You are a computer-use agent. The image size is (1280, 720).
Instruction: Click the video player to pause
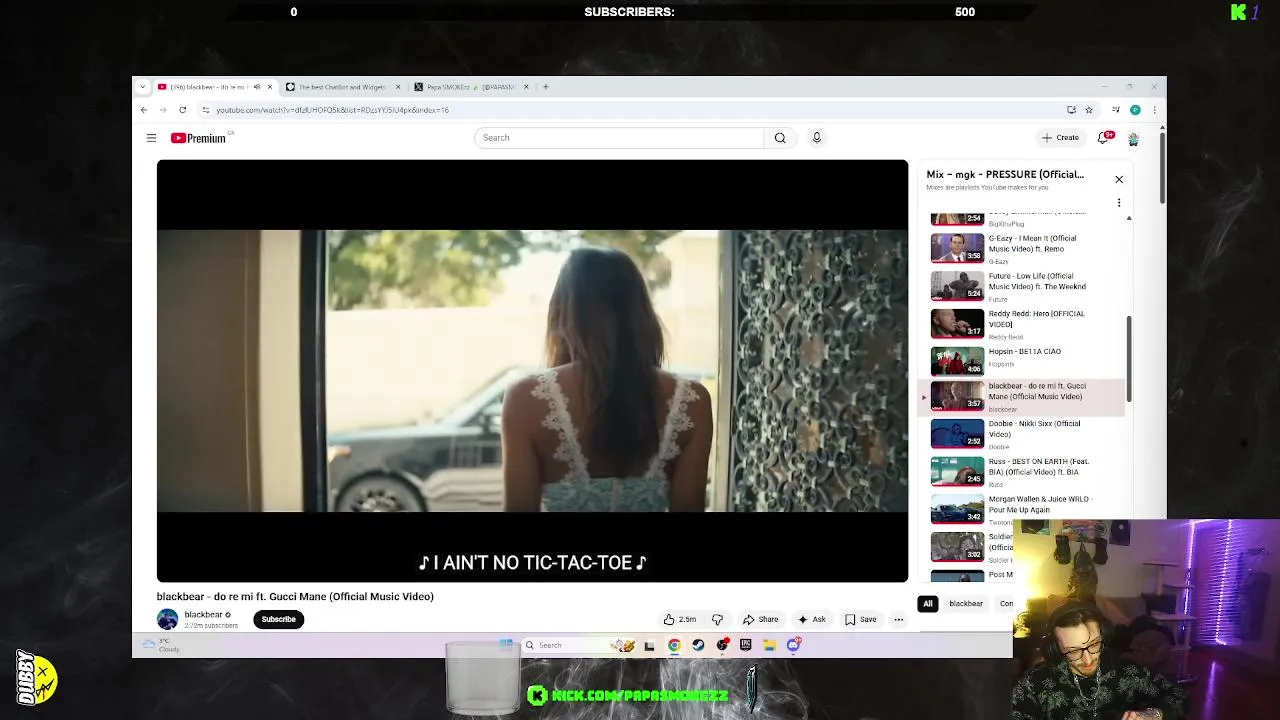pyautogui.click(x=532, y=371)
